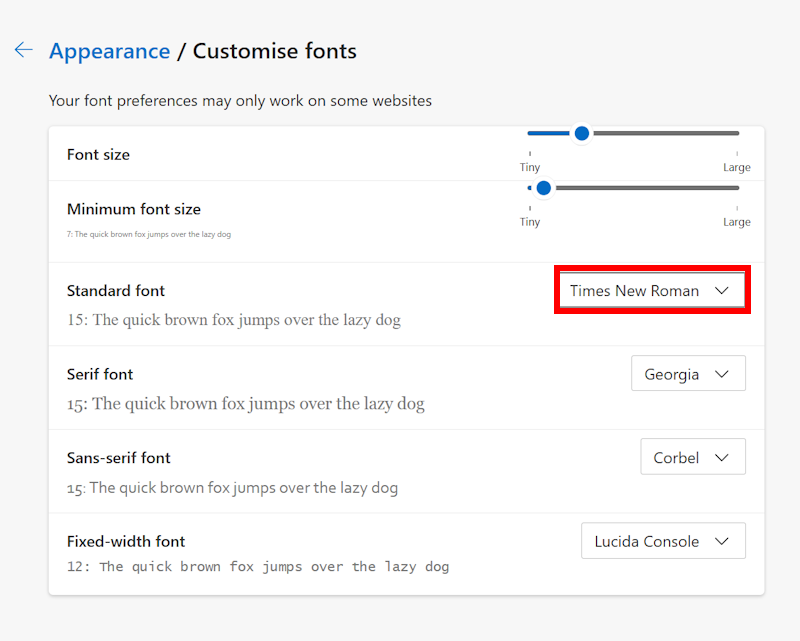Click the font preferences notice text
Image resolution: width=800 pixels, height=641 pixels.
pyautogui.click(x=240, y=101)
